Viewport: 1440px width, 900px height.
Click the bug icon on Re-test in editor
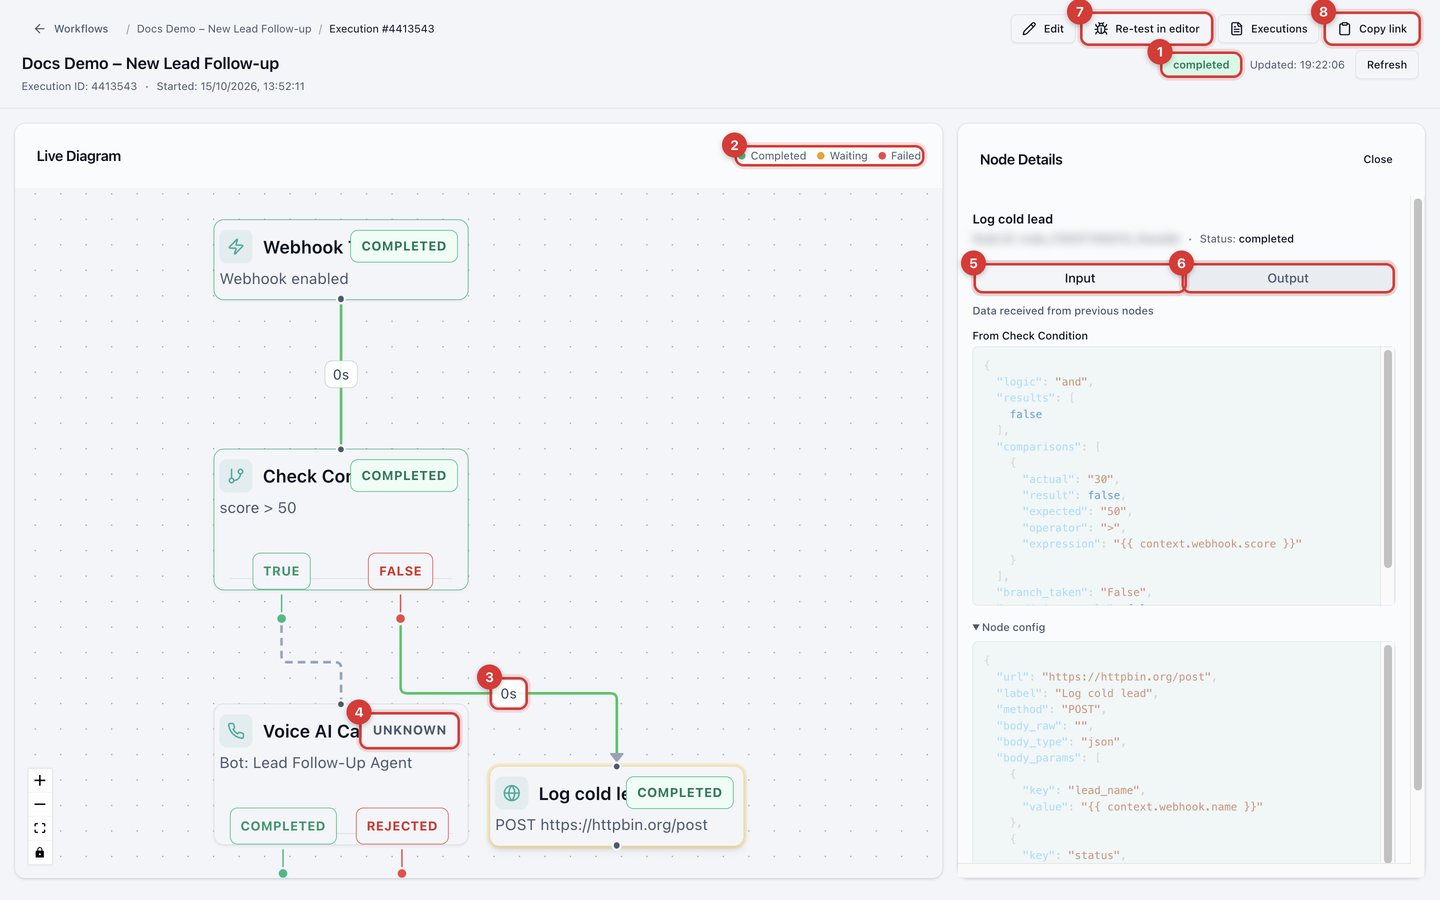(x=1101, y=29)
